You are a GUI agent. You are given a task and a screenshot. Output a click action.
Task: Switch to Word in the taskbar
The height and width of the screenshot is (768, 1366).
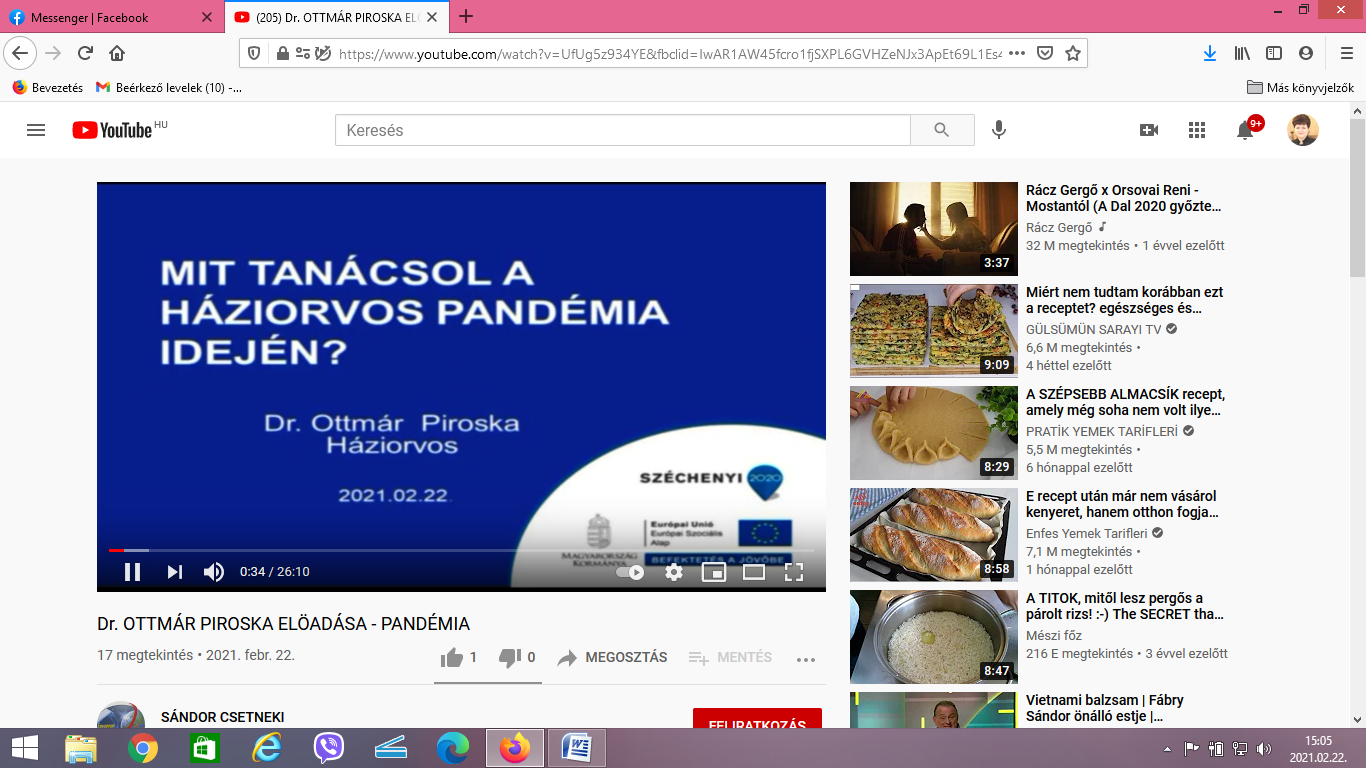(x=577, y=748)
